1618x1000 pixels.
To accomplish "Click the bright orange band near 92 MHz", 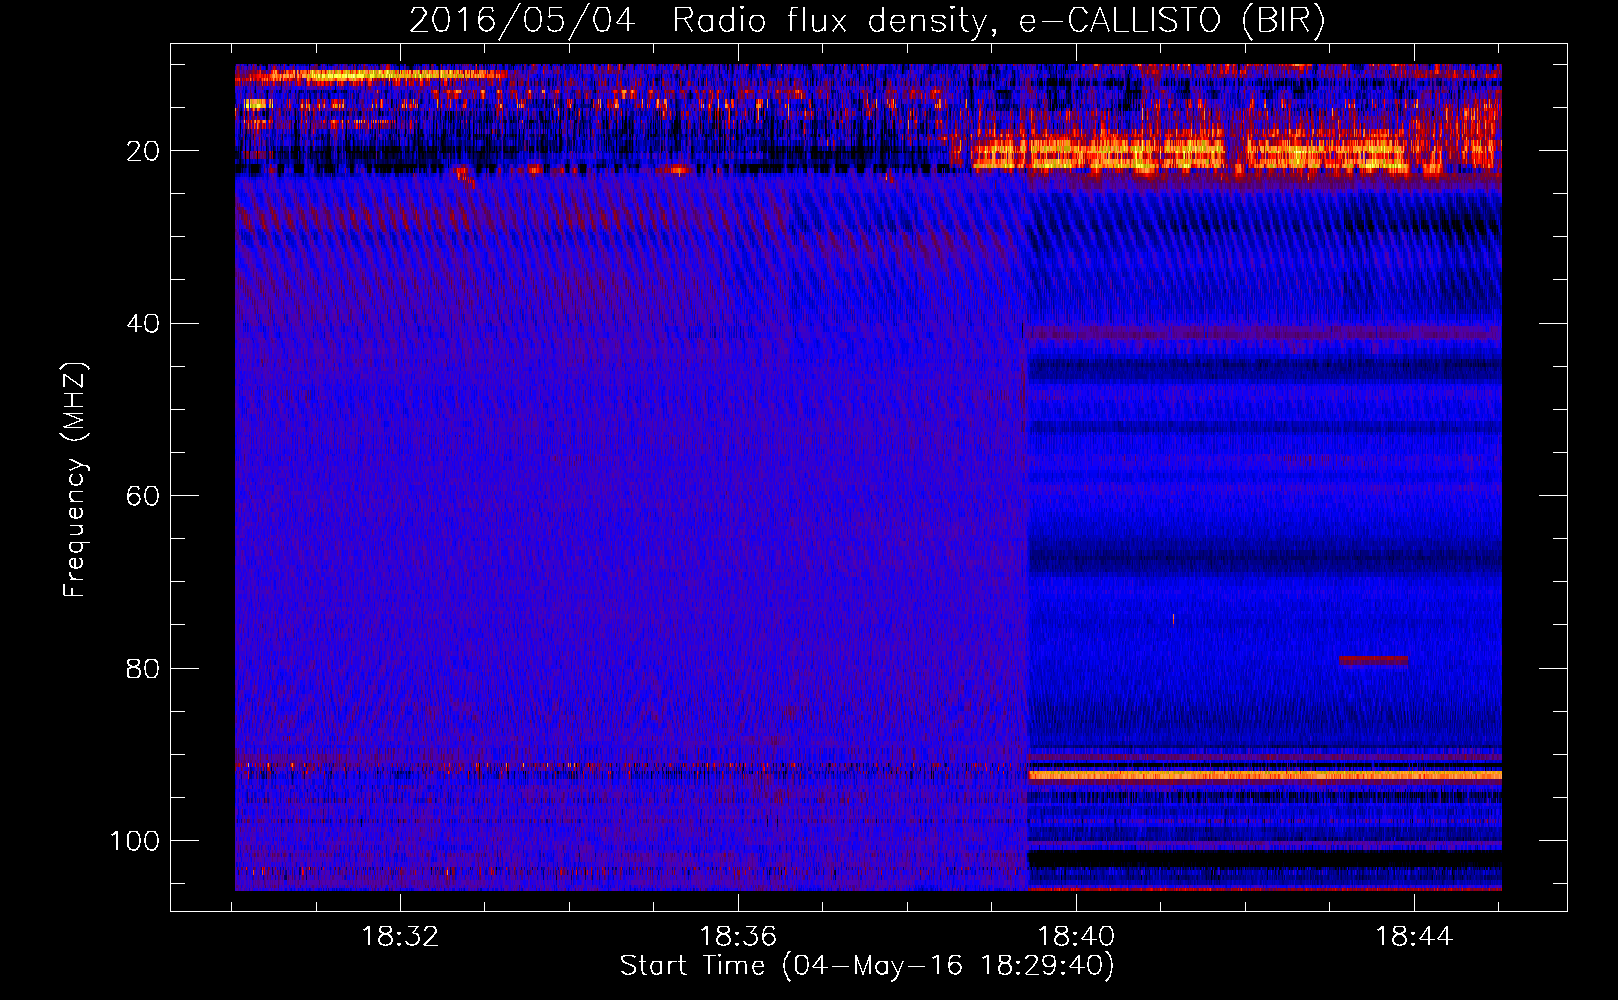I will pyautogui.click(x=1265, y=775).
